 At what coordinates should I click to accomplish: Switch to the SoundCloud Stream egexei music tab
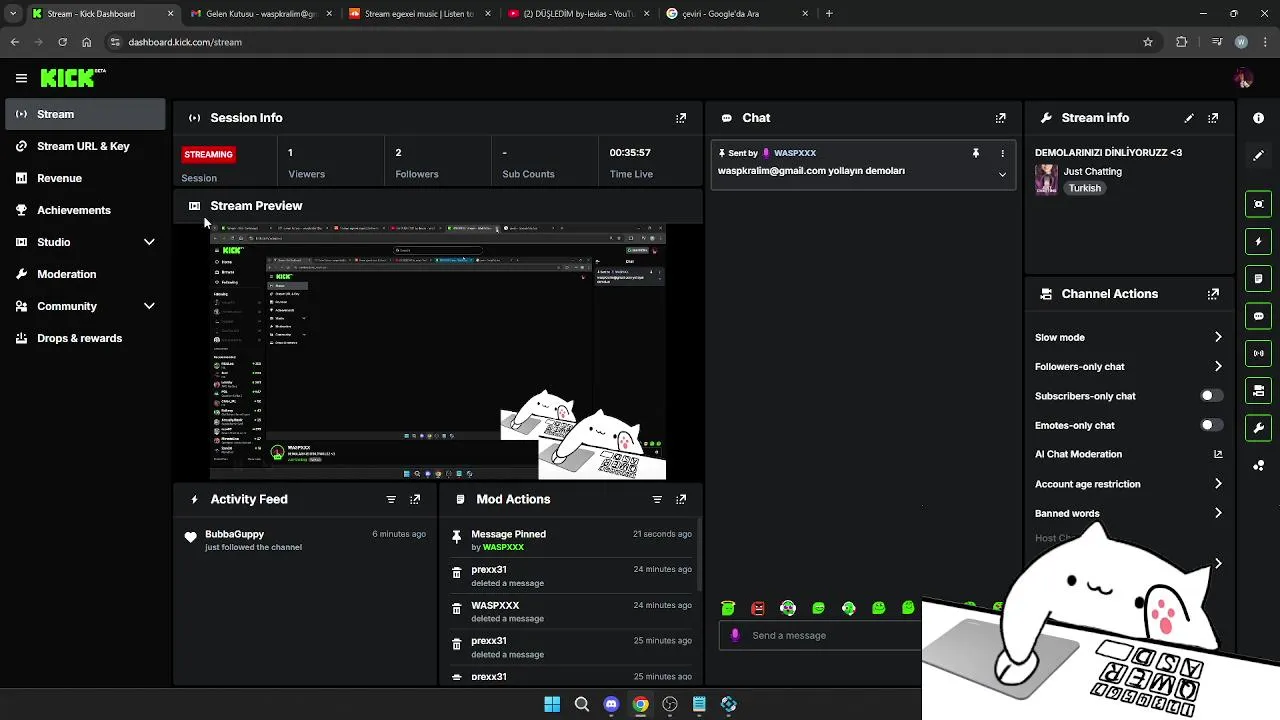(418, 14)
